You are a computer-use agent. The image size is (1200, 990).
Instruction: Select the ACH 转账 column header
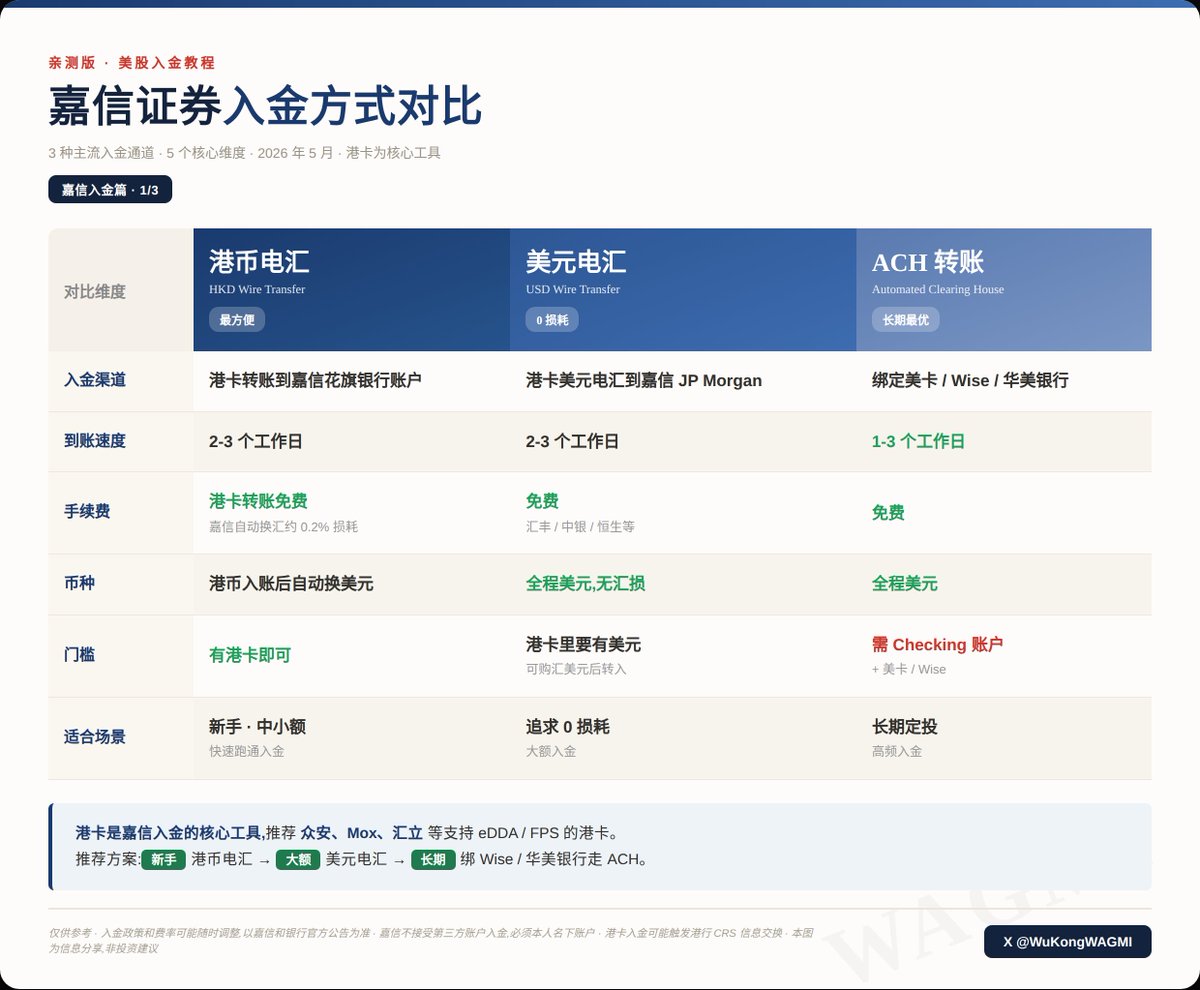pyautogui.click(x=1004, y=290)
